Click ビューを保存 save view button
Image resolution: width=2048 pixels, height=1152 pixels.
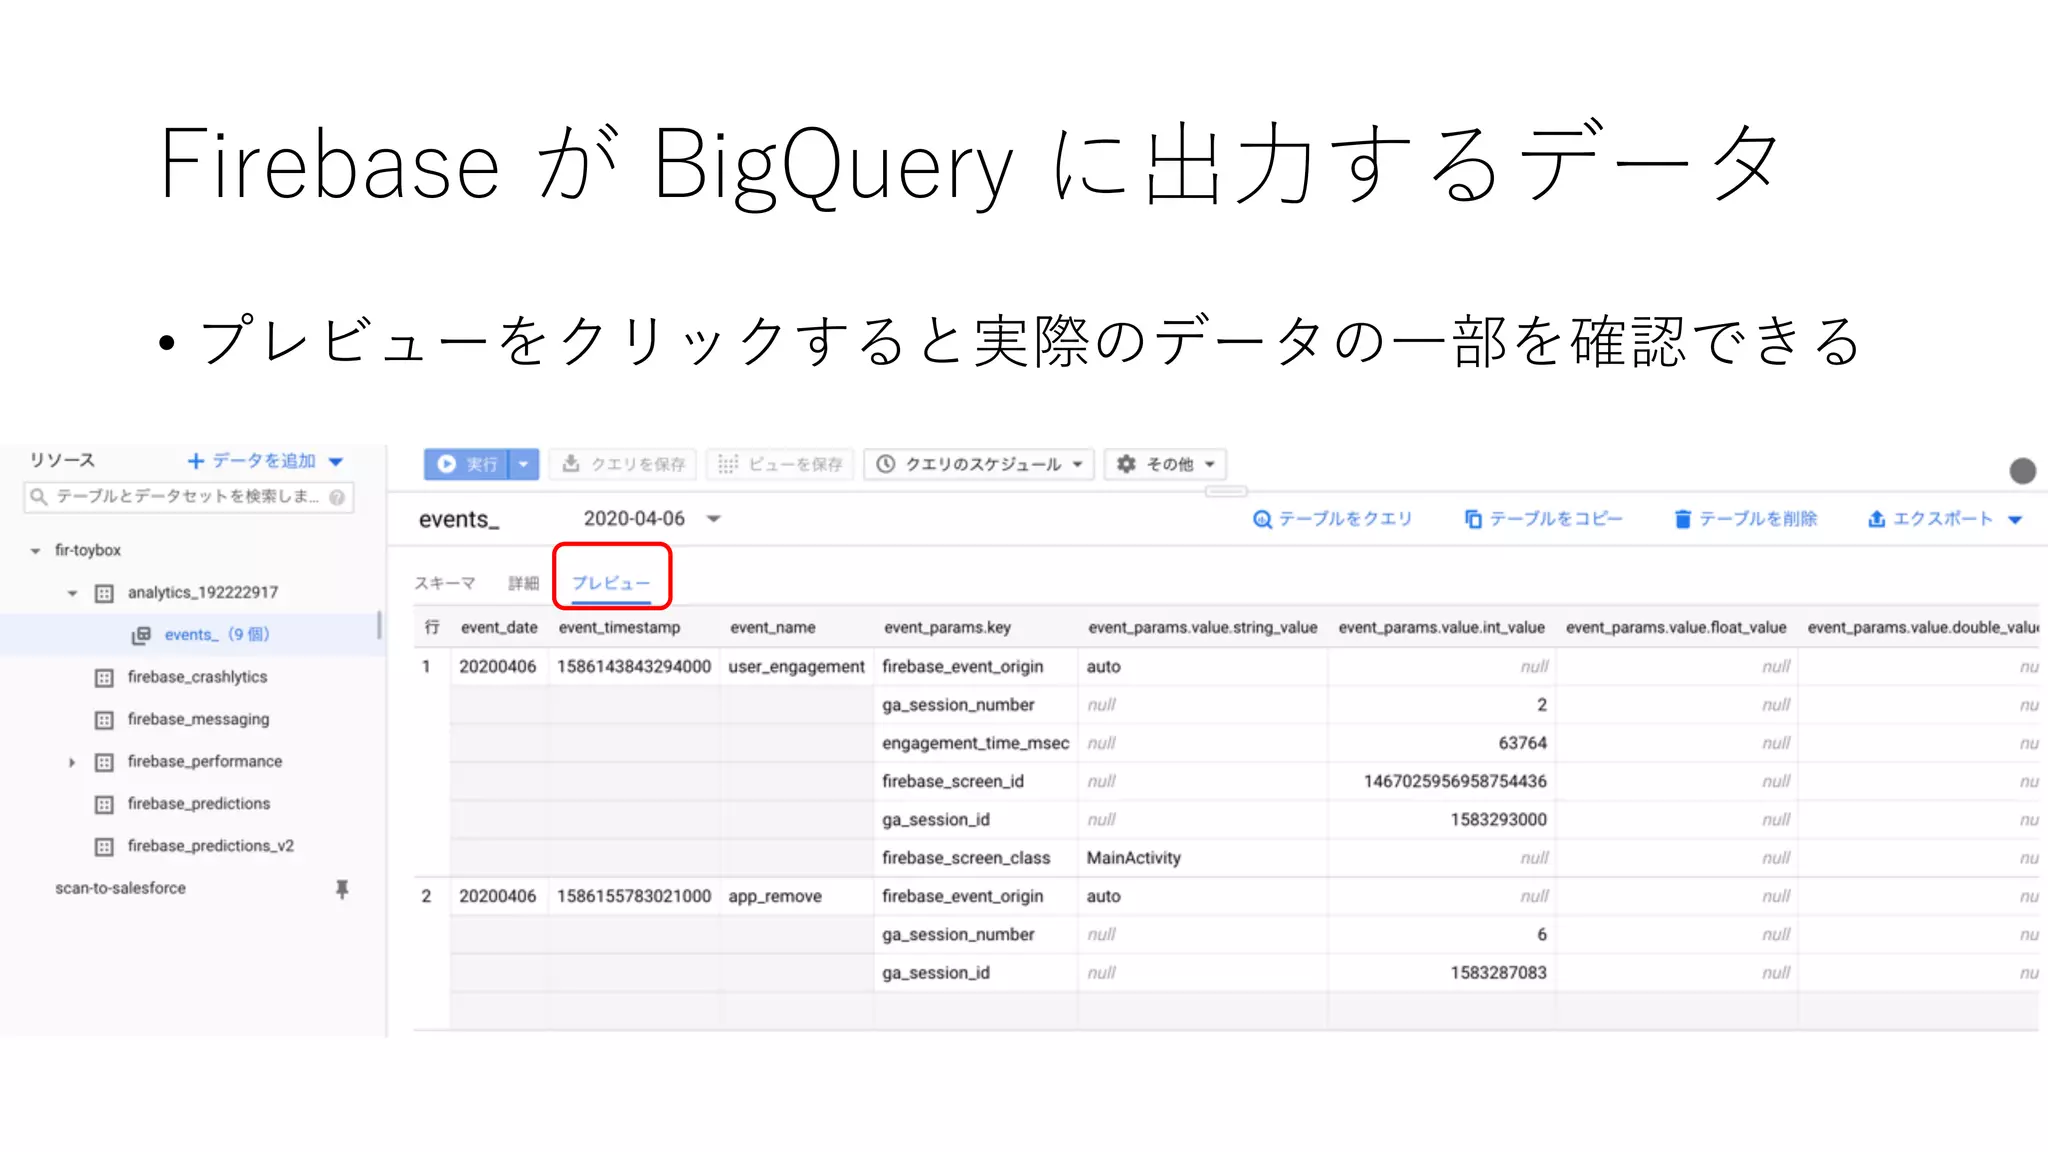point(780,464)
